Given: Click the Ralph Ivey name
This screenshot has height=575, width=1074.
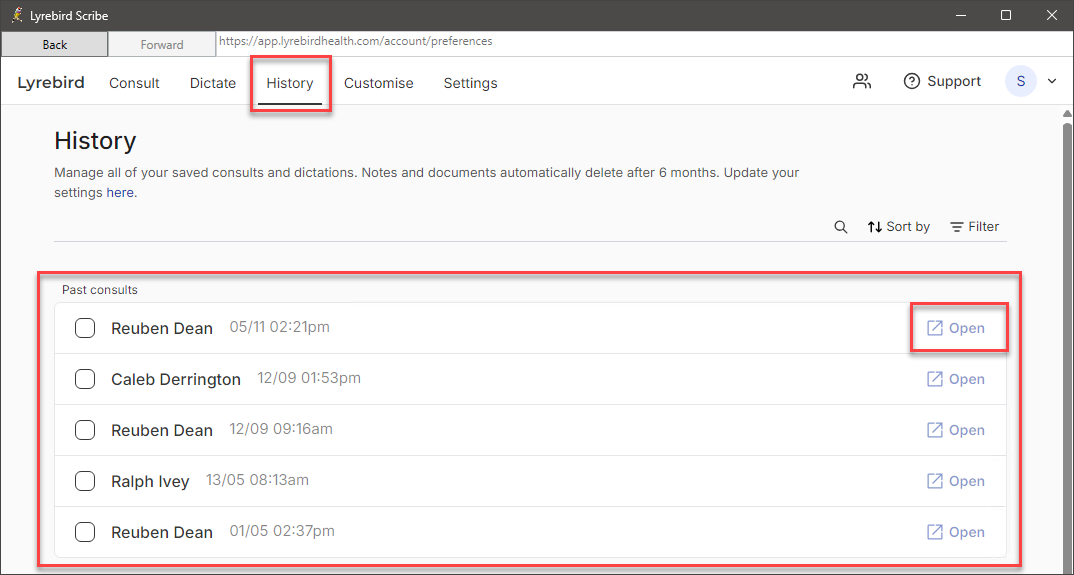Looking at the screenshot, I should pos(150,482).
